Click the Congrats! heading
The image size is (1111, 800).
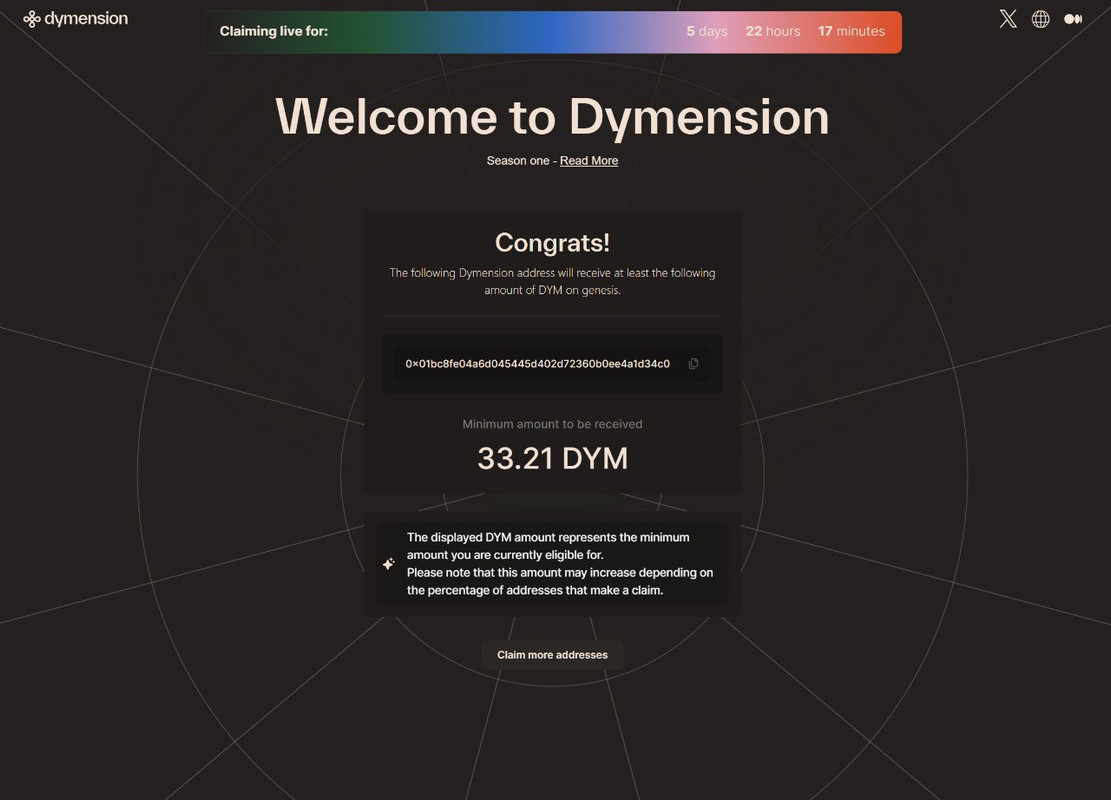[x=552, y=243]
